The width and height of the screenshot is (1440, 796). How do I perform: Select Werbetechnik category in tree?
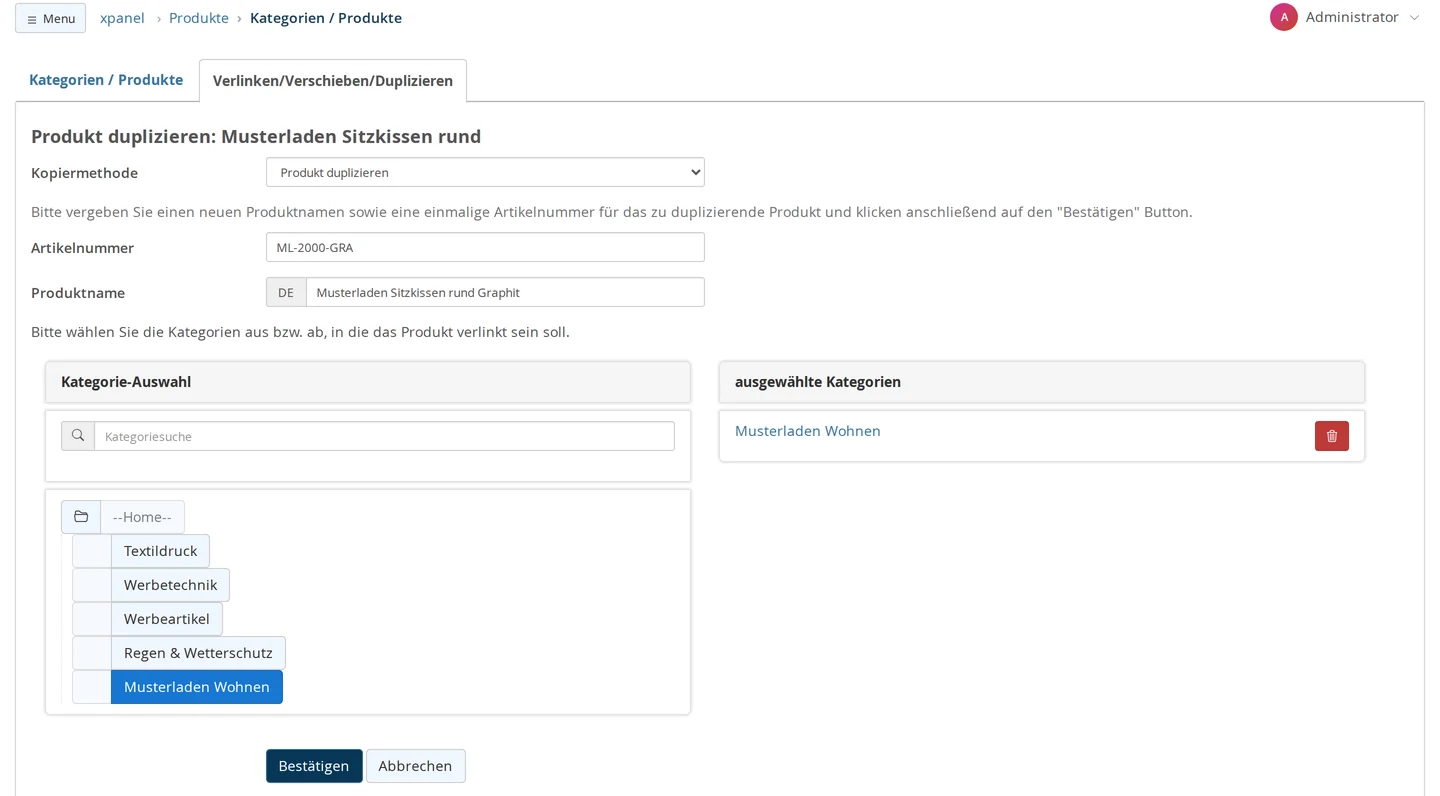(170, 585)
